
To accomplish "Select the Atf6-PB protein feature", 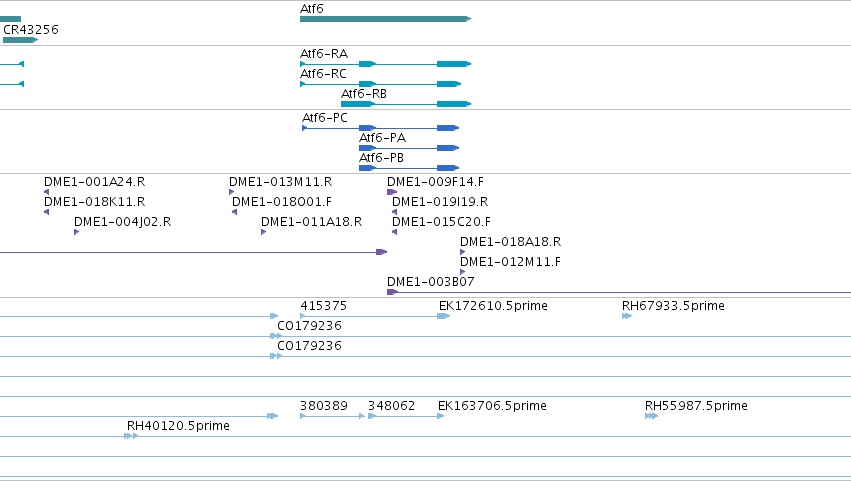I will tap(409, 168).
